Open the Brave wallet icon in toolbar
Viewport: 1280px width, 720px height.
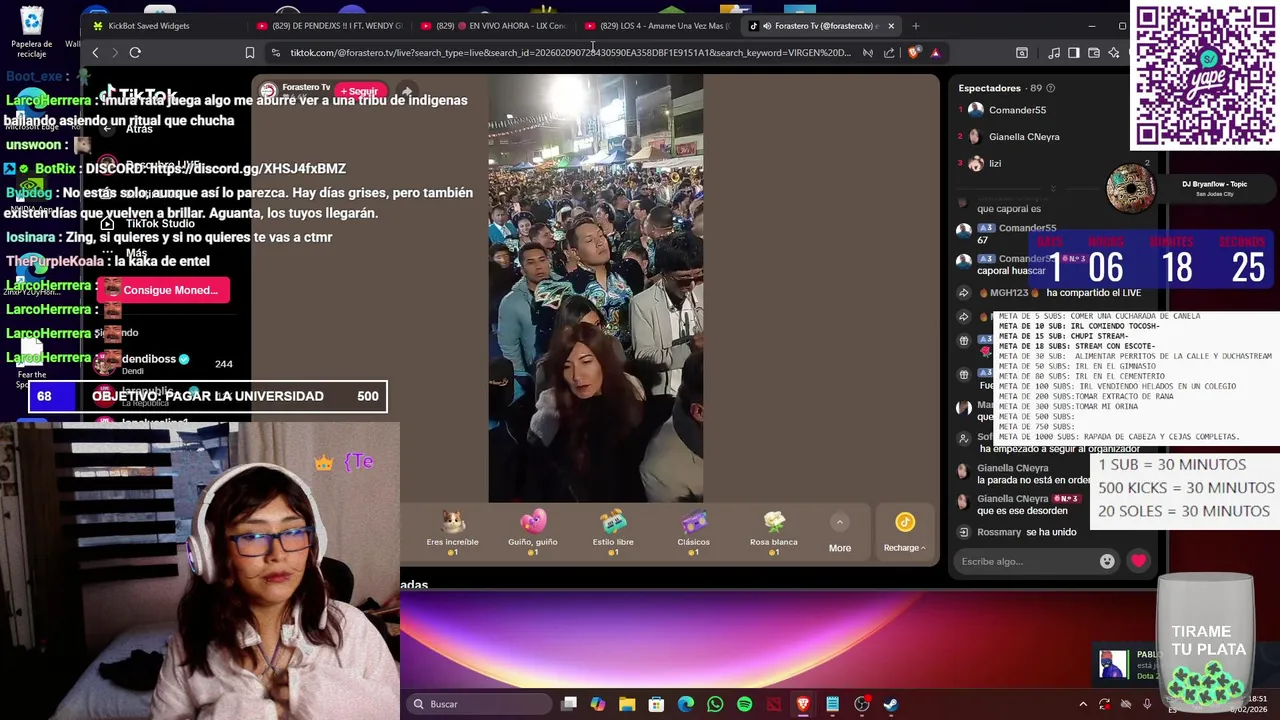[x=1094, y=53]
